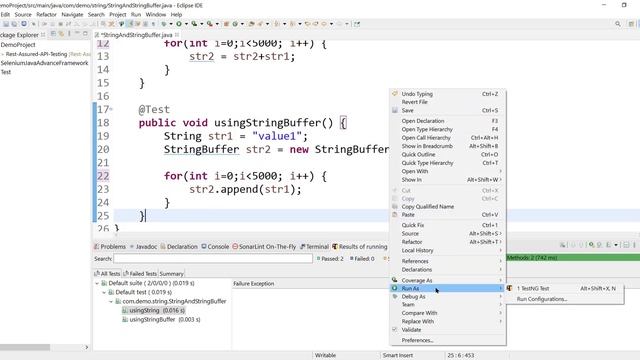Click the Console view icon

(x=204, y=247)
